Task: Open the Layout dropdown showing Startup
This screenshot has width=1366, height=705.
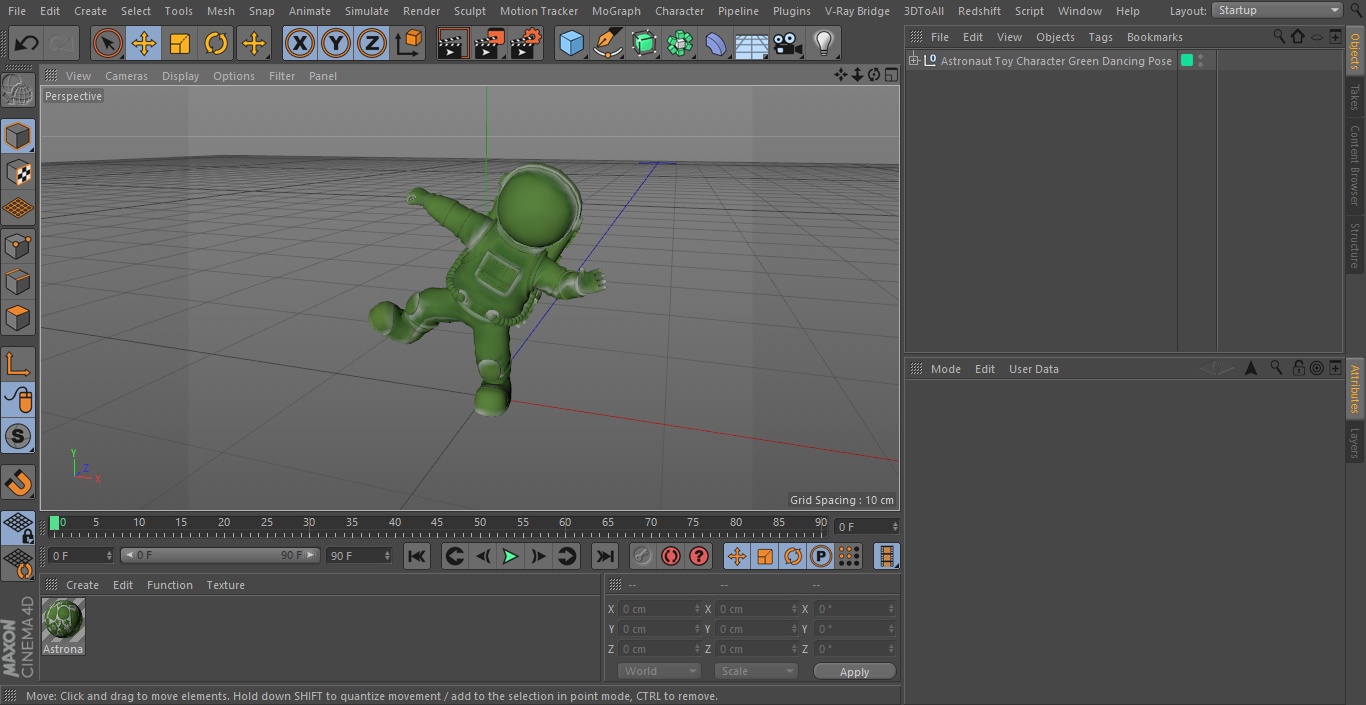Action: (x=1278, y=10)
